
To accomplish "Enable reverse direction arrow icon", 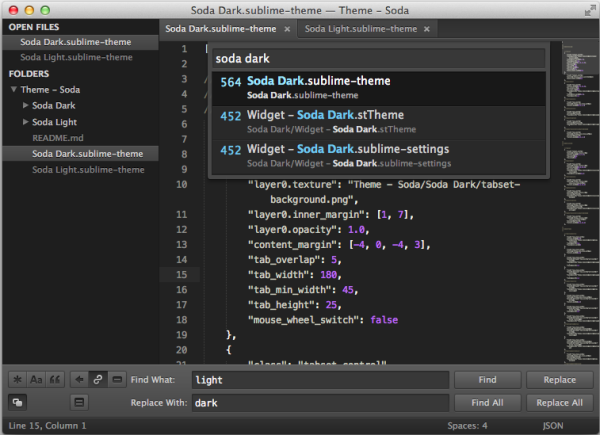I will click(x=79, y=380).
